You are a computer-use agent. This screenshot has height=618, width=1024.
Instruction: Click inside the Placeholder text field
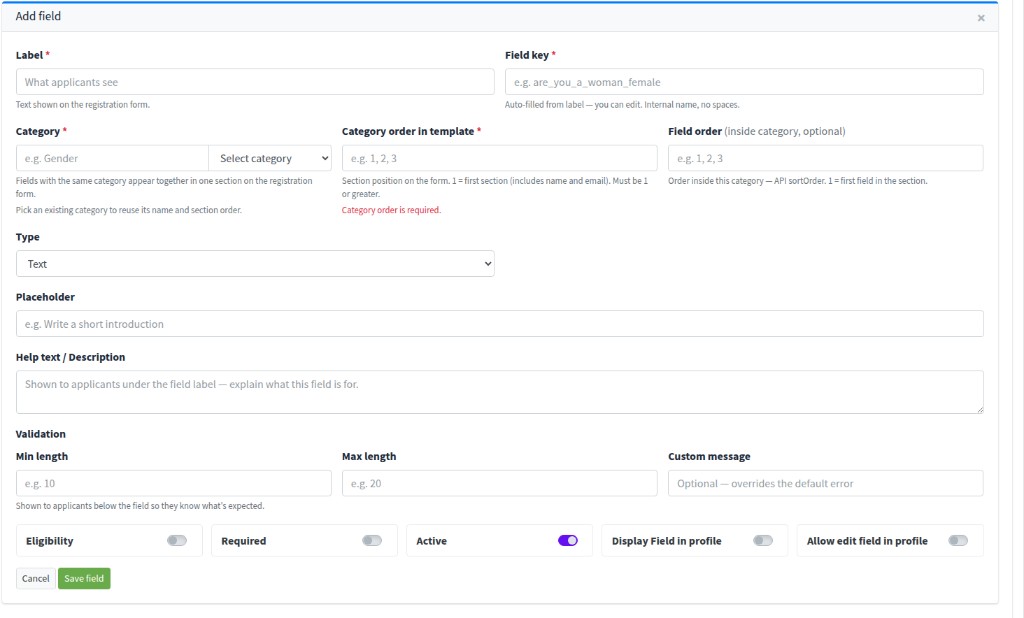500,324
